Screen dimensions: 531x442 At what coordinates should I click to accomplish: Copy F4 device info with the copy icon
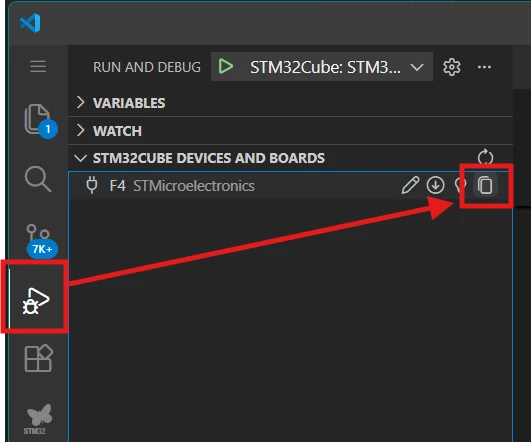point(485,185)
